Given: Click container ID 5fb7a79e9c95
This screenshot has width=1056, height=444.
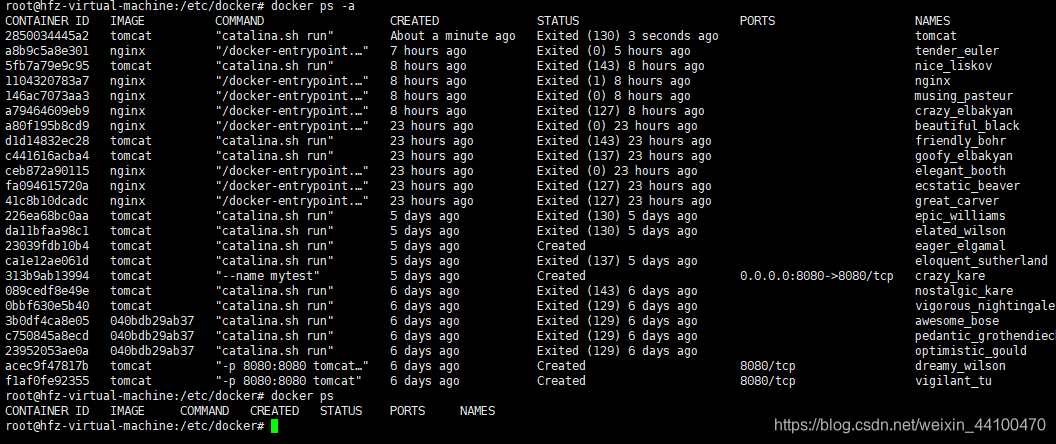Looking at the screenshot, I should tap(47, 66).
